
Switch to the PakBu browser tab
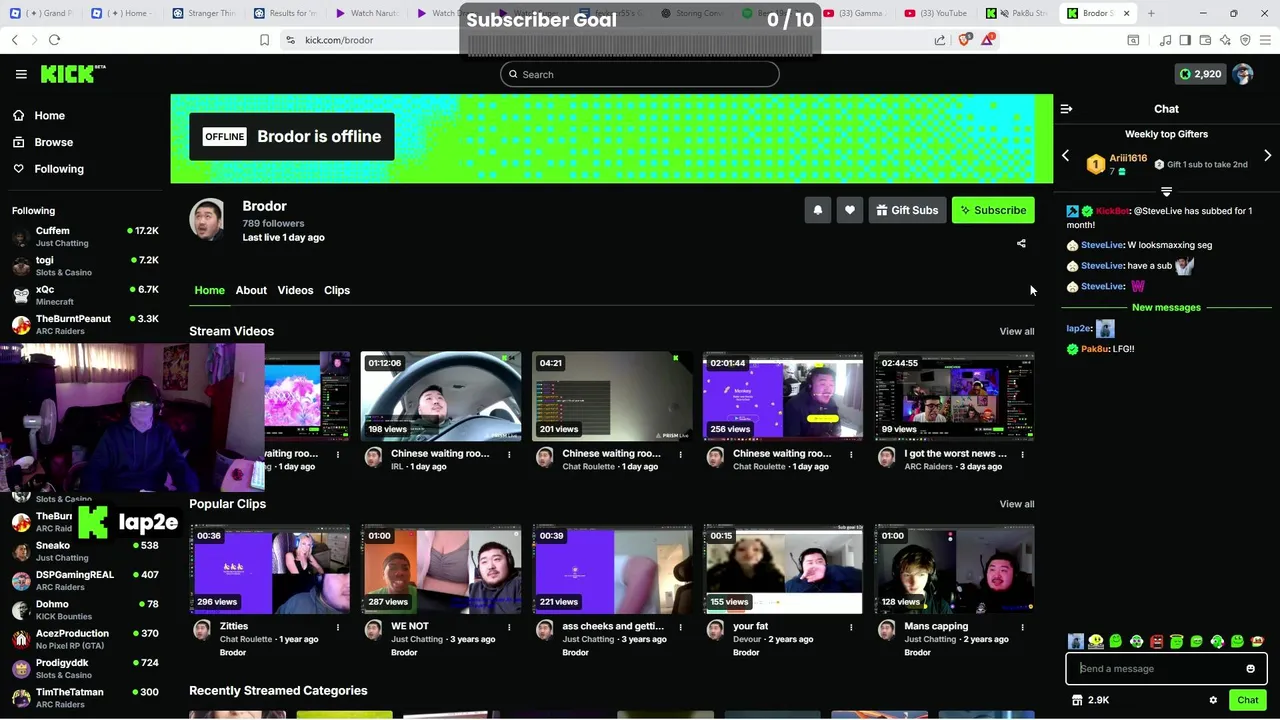point(1018,13)
